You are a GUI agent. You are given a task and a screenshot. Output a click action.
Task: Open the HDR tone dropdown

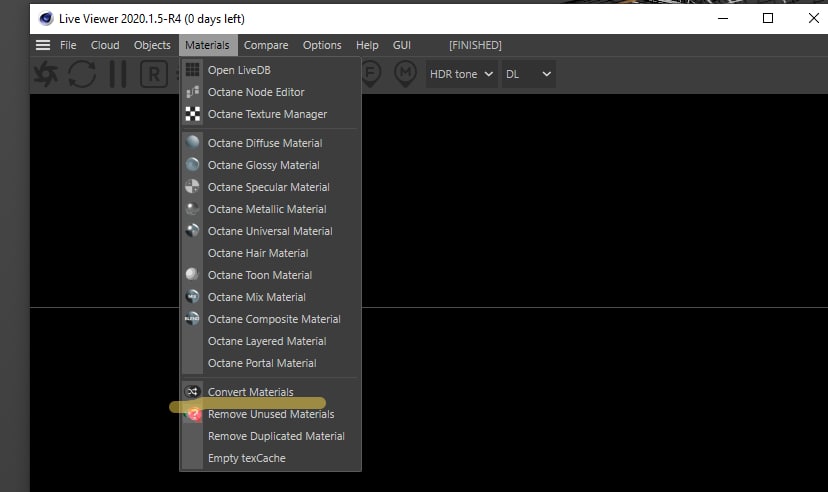click(x=461, y=74)
